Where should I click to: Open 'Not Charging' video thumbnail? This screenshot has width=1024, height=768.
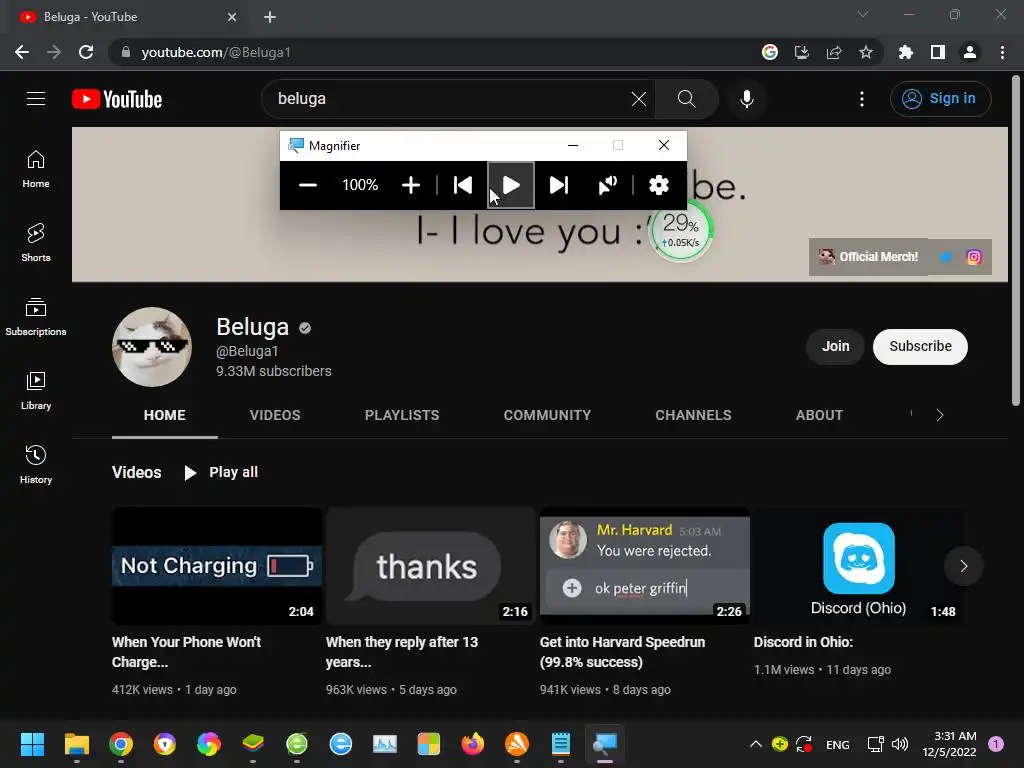pyautogui.click(x=217, y=566)
